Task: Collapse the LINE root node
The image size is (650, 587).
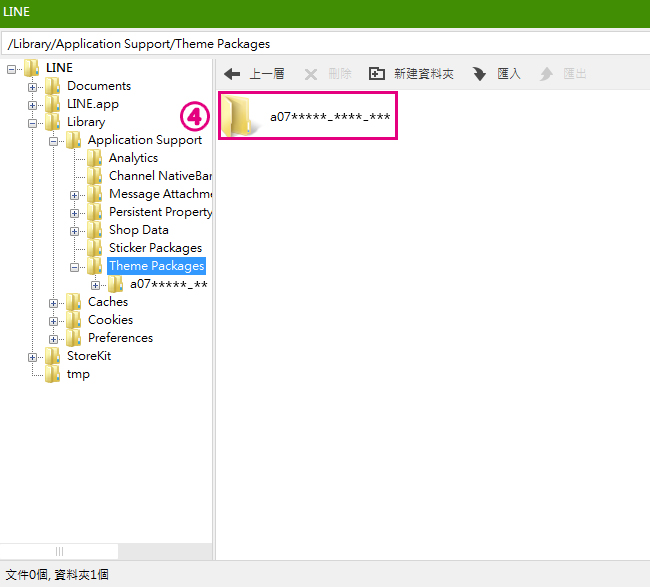Action: [12, 69]
